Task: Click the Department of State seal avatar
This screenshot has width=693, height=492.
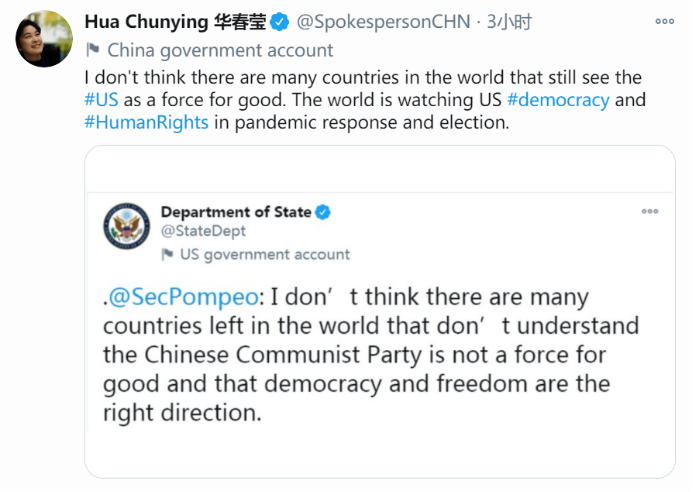Action: [x=127, y=226]
